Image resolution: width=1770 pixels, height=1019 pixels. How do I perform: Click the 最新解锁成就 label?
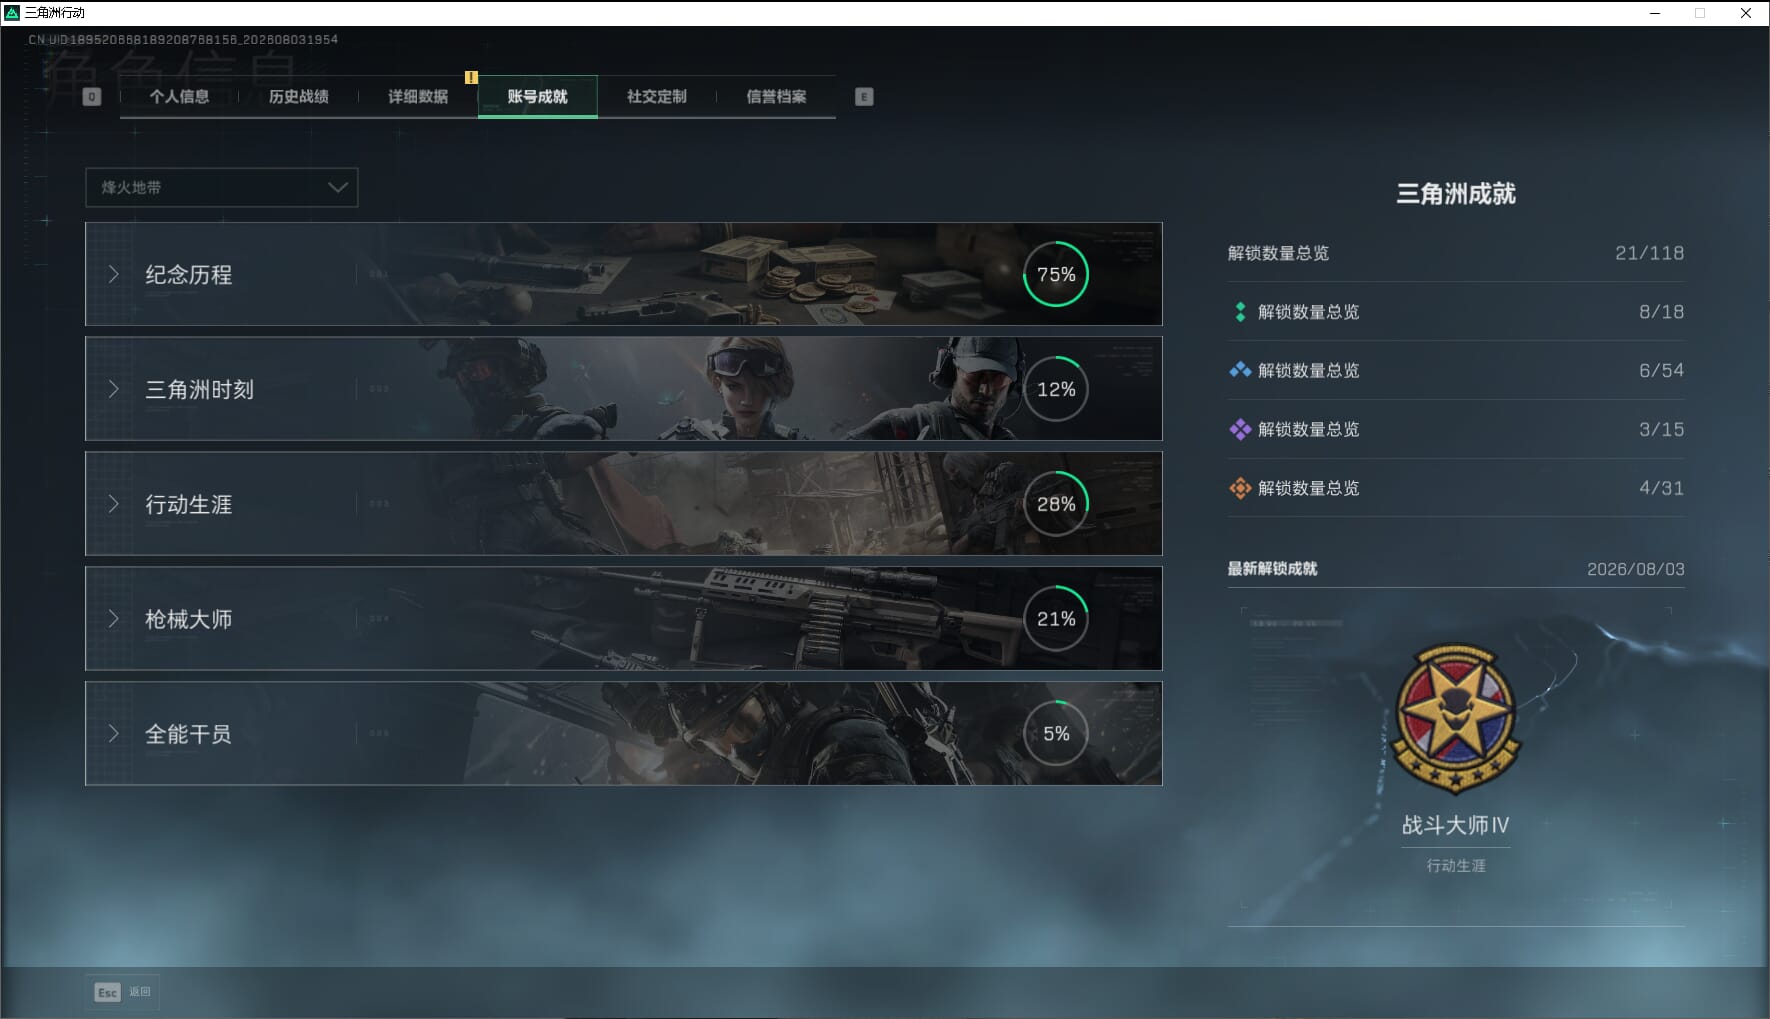tap(1272, 569)
